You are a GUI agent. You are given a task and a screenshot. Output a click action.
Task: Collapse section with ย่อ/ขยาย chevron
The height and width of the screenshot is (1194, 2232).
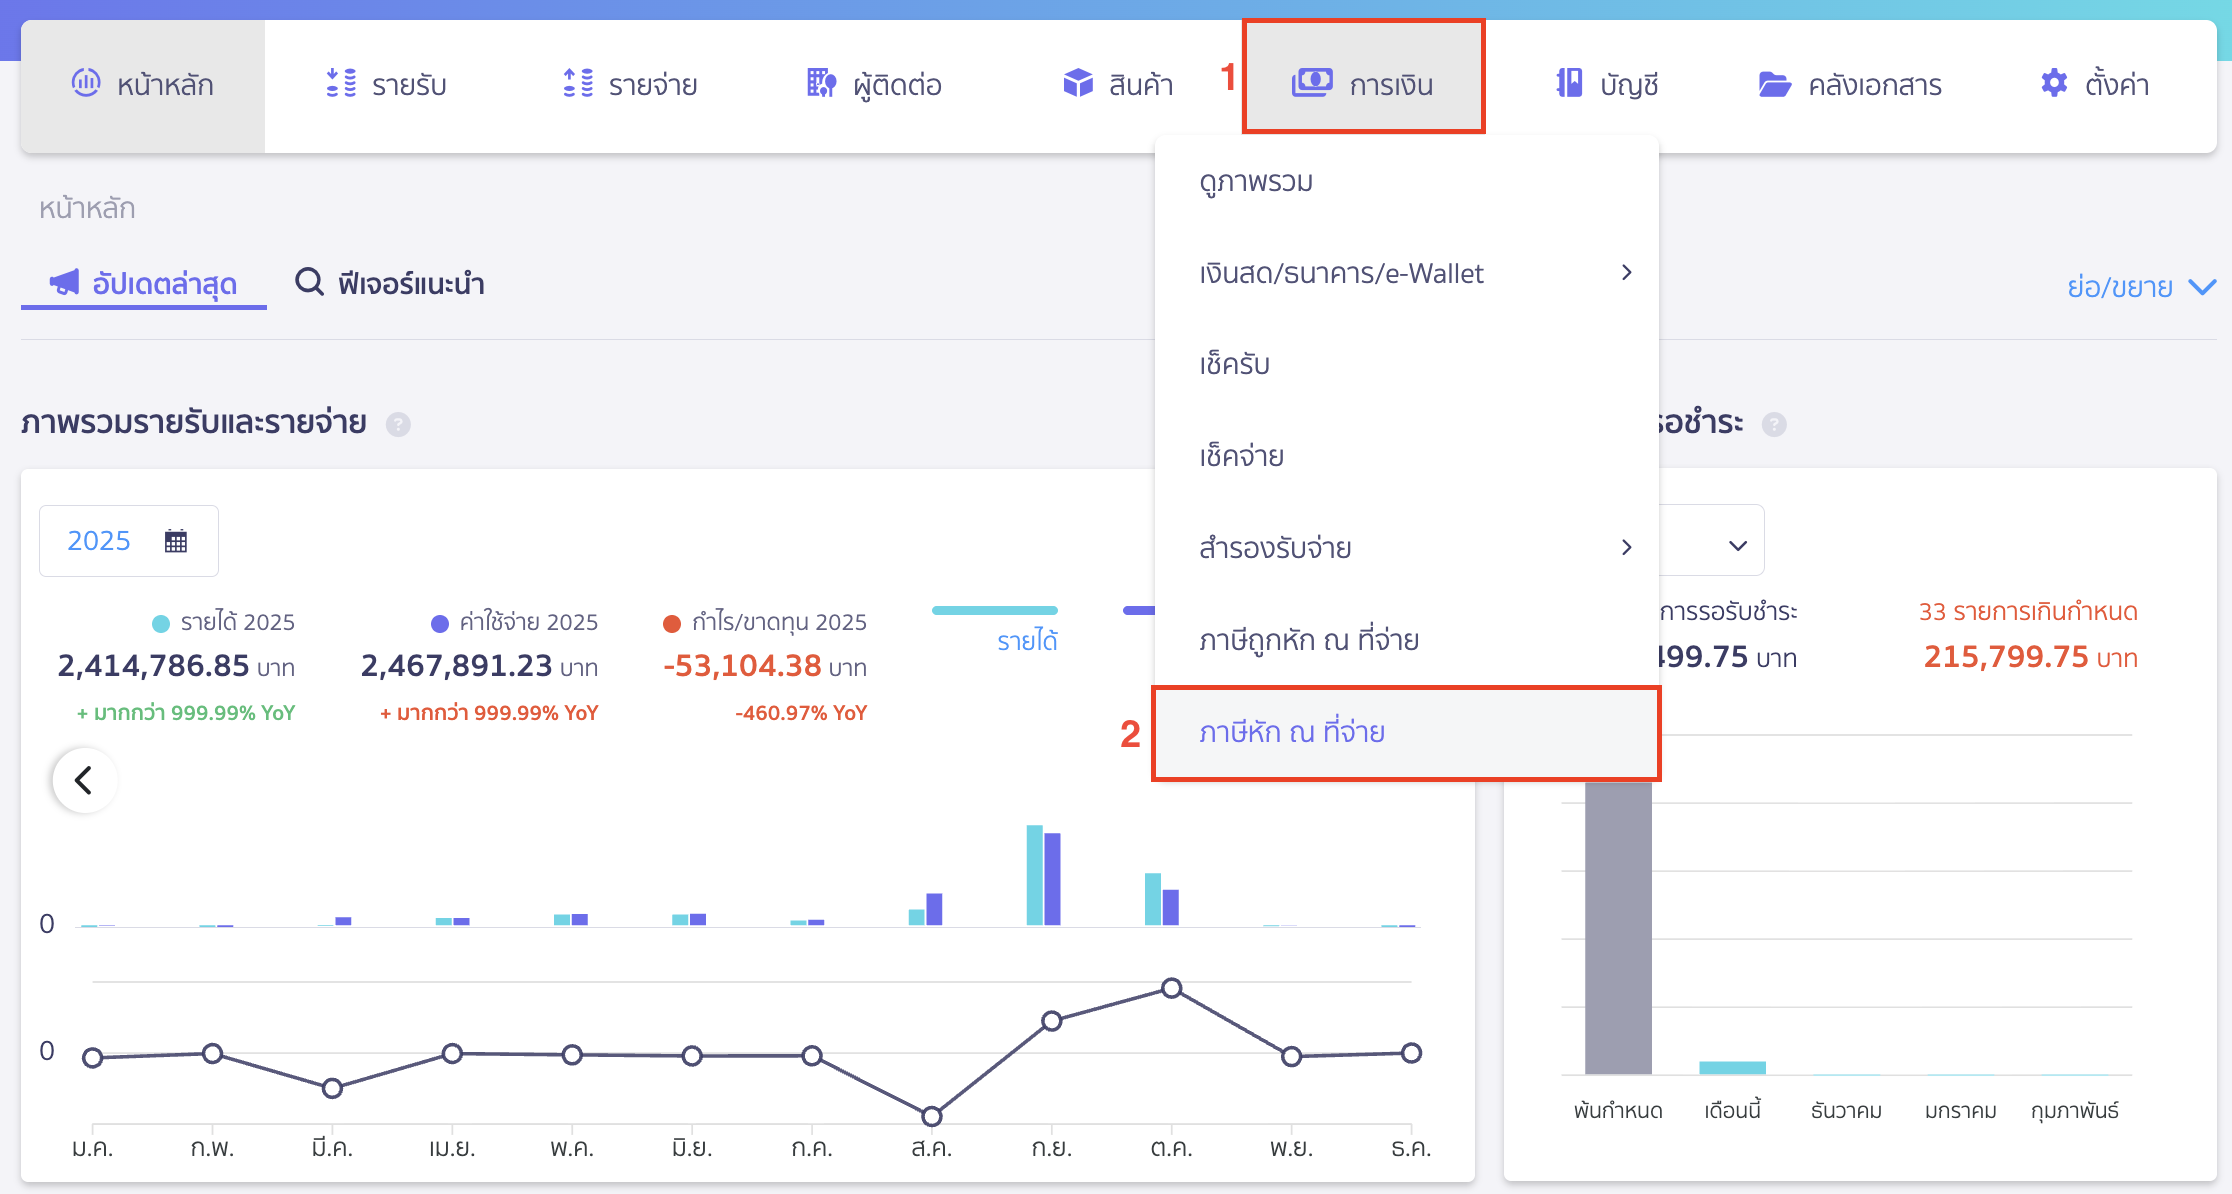(x=2202, y=287)
